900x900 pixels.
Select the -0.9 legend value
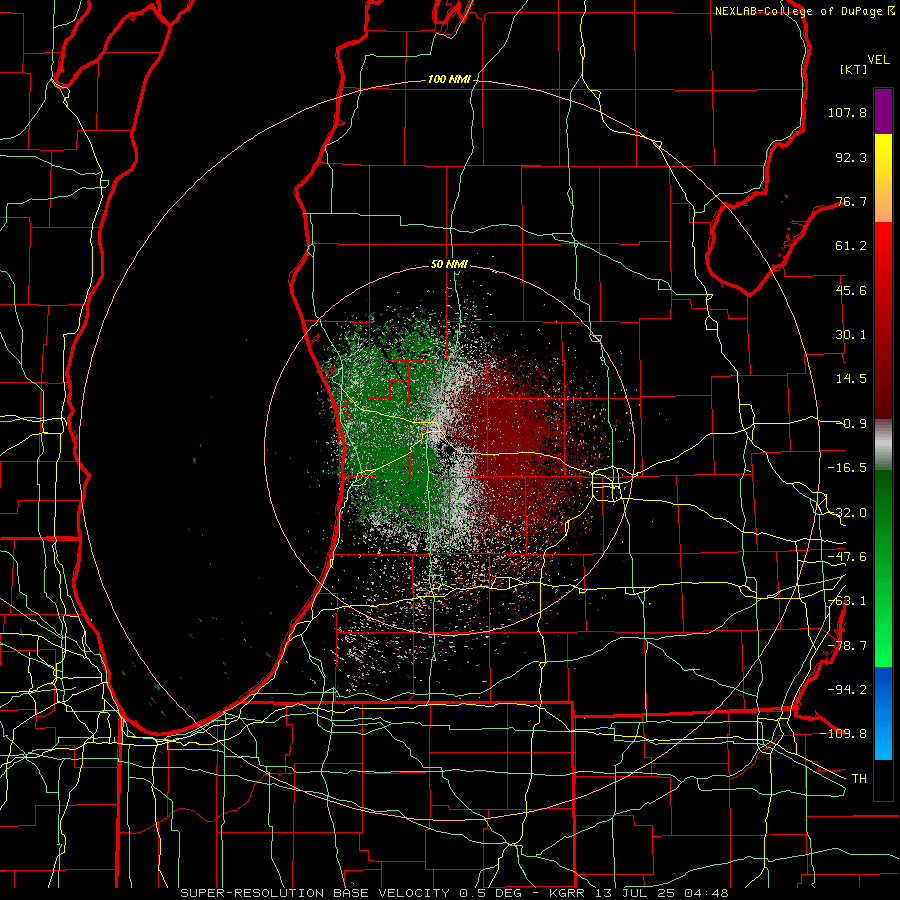click(851, 424)
